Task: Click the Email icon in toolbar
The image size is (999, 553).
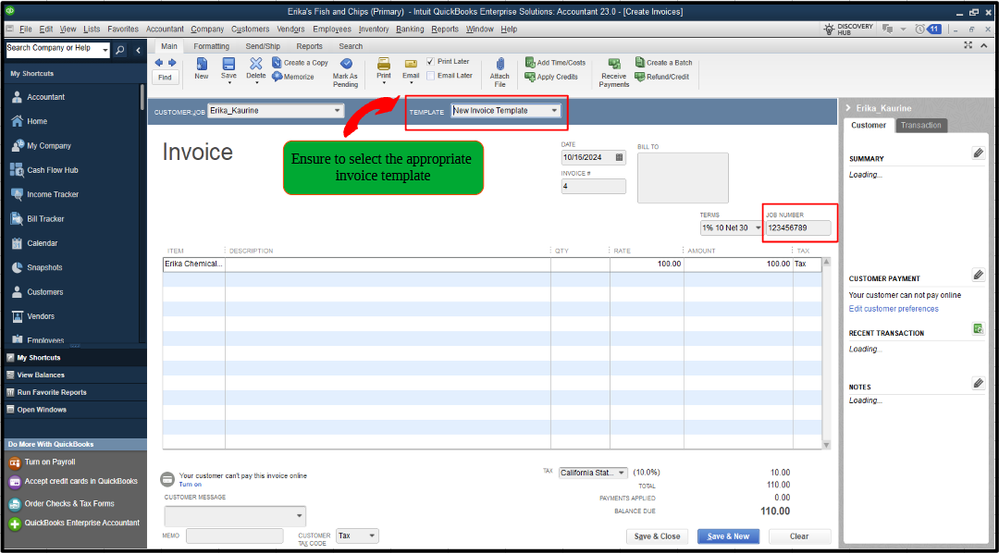Action: 411,64
